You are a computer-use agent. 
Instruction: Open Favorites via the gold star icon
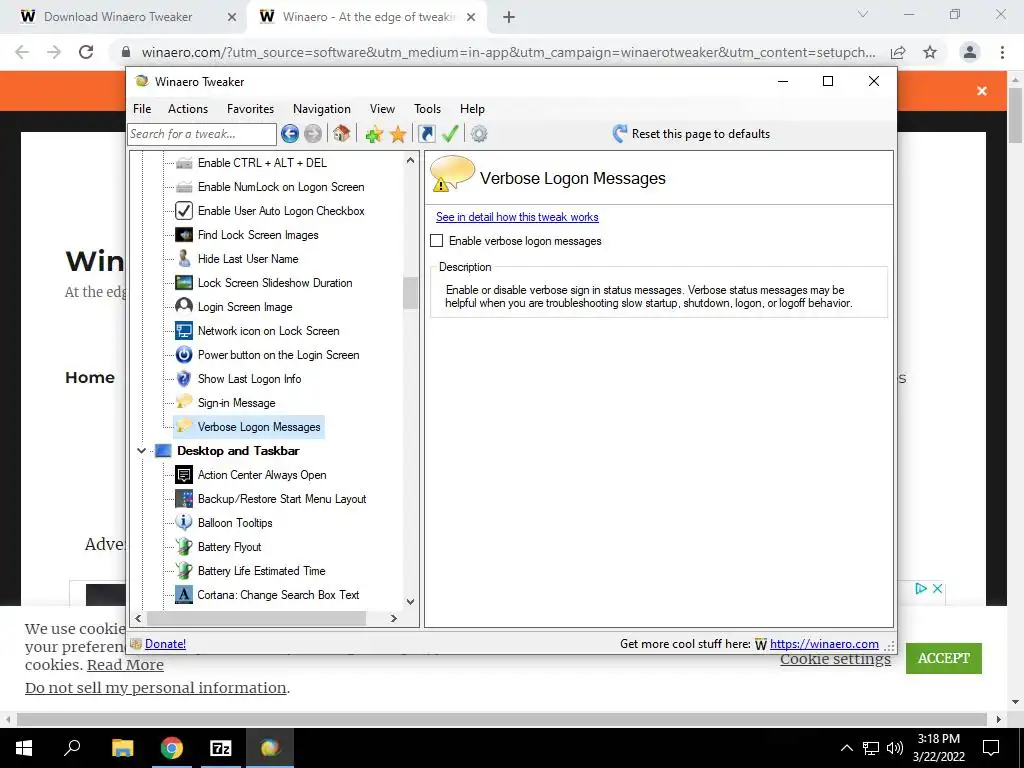(398, 134)
